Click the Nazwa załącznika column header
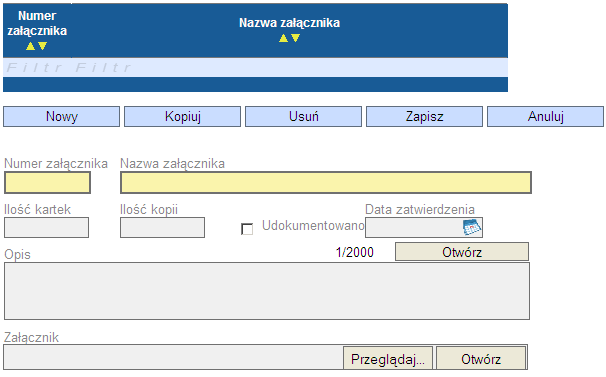 click(289, 31)
